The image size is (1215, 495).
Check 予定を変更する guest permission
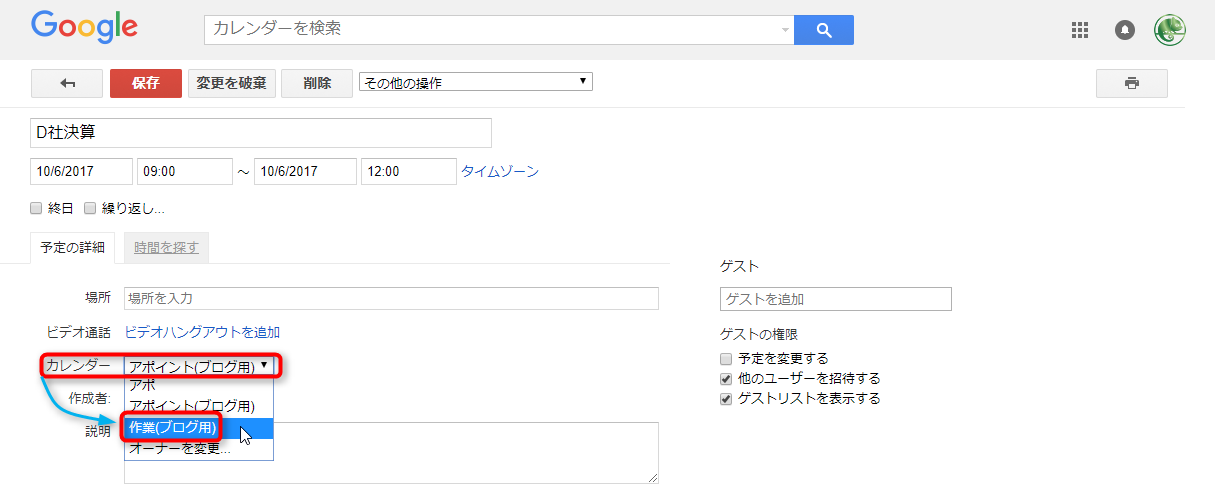tap(726, 358)
